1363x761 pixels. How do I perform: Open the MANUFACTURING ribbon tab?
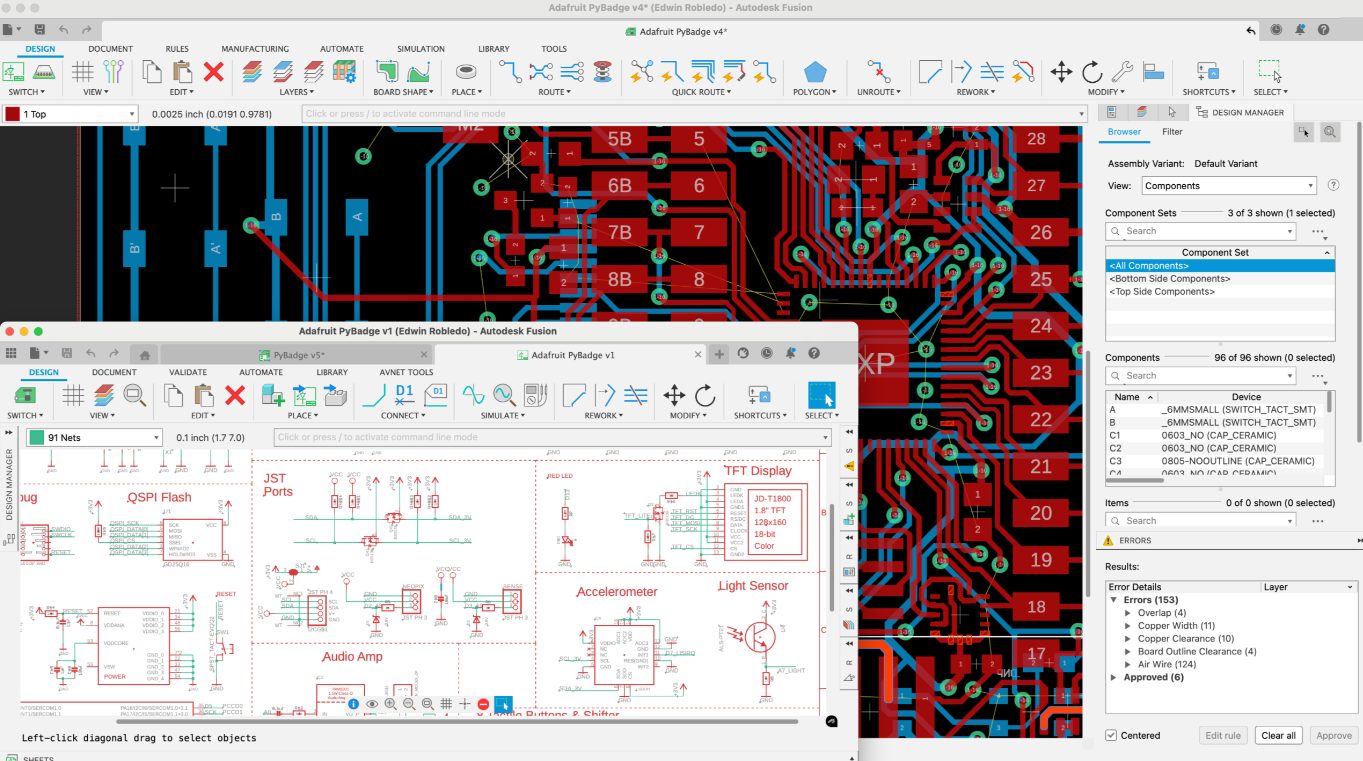[255, 48]
